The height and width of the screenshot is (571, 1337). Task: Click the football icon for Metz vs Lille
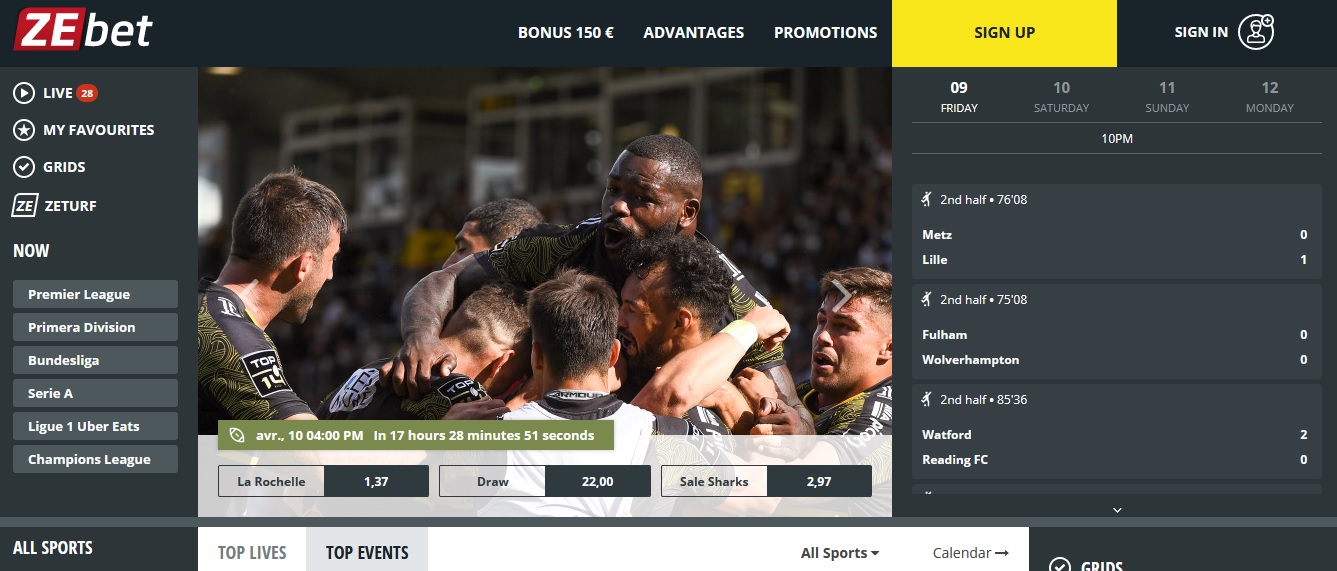(927, 199)
